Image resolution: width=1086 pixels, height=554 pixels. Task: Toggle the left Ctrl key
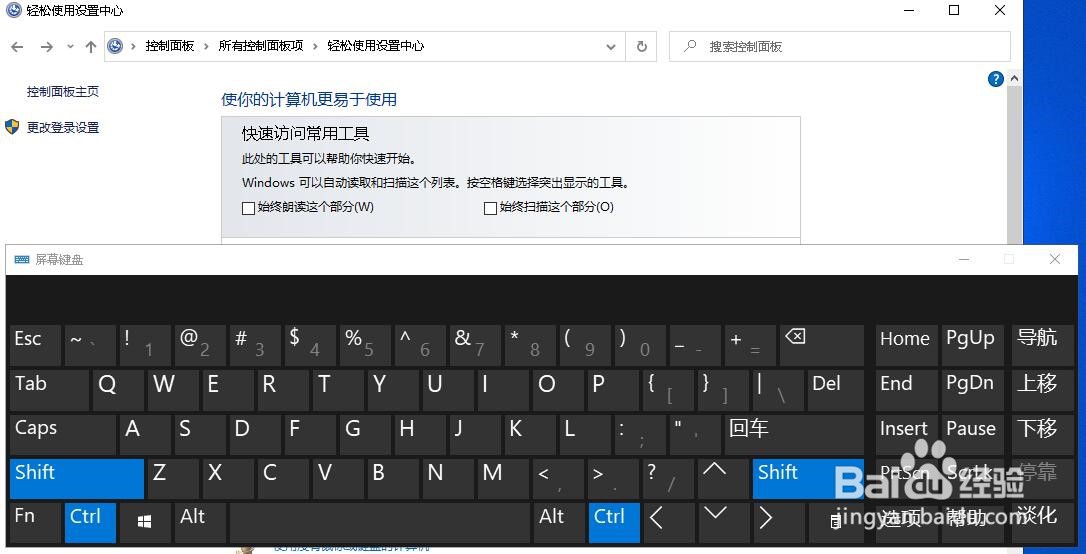pos(90,522)
